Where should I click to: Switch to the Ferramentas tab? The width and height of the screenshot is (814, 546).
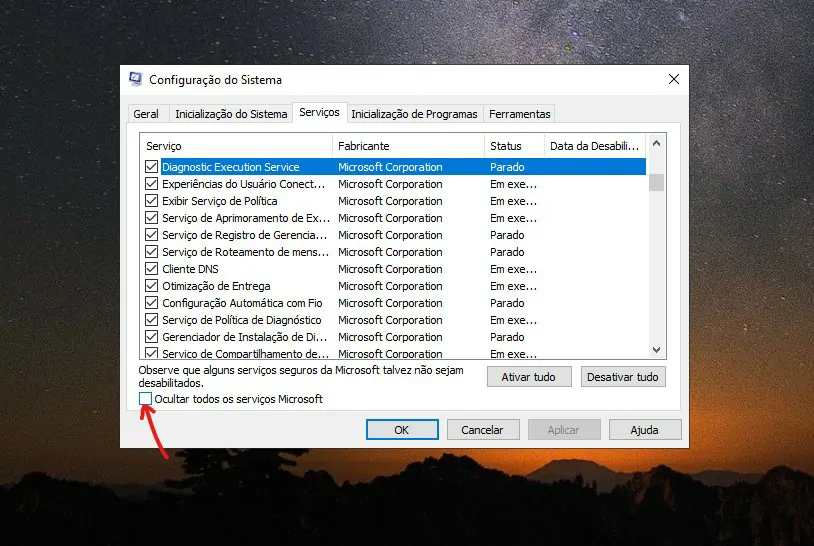520,114
